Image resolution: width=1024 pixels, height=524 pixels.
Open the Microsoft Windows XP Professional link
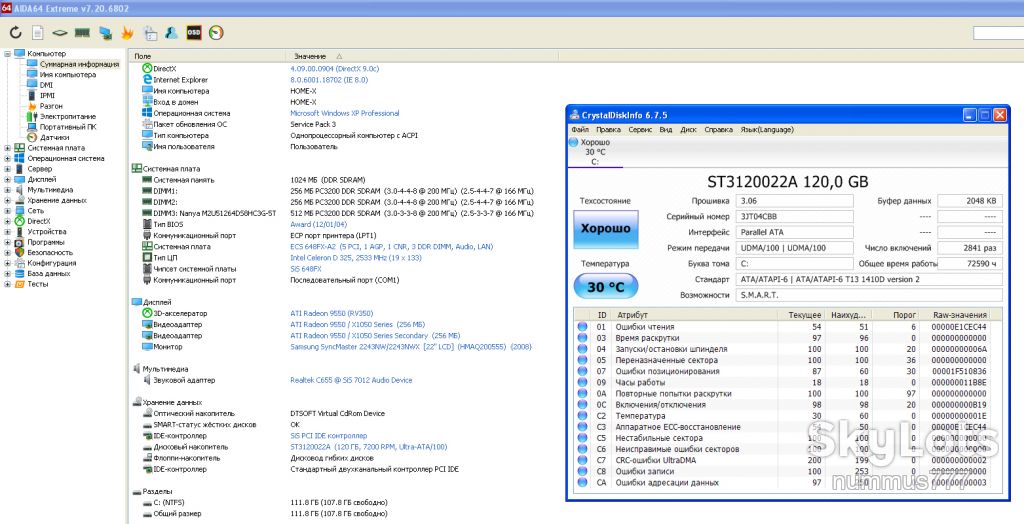coord(344,113)
